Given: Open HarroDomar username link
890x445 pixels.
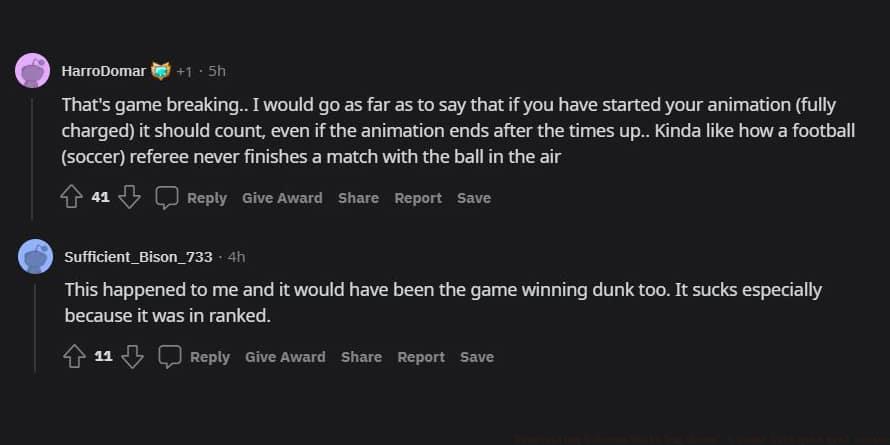Looking at the screenshot, I should pyautogui.click(x=103, y=71).
